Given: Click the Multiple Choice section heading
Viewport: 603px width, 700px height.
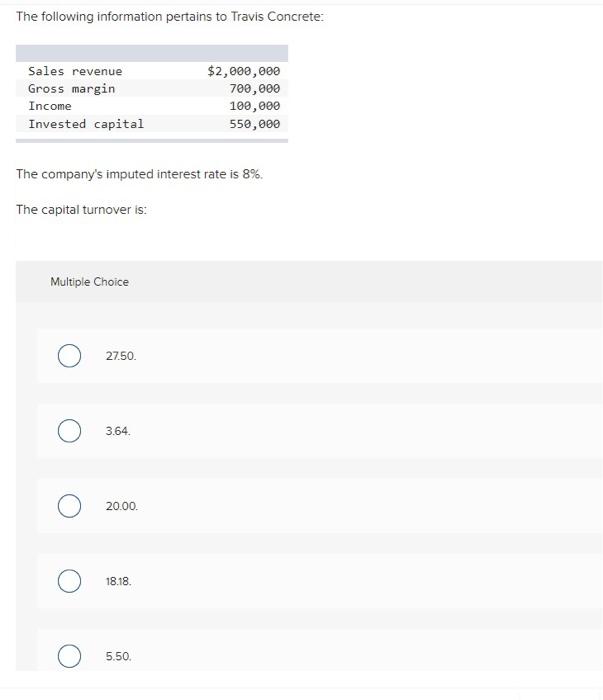Looking at the screenshot, I should tap(89, 282).
